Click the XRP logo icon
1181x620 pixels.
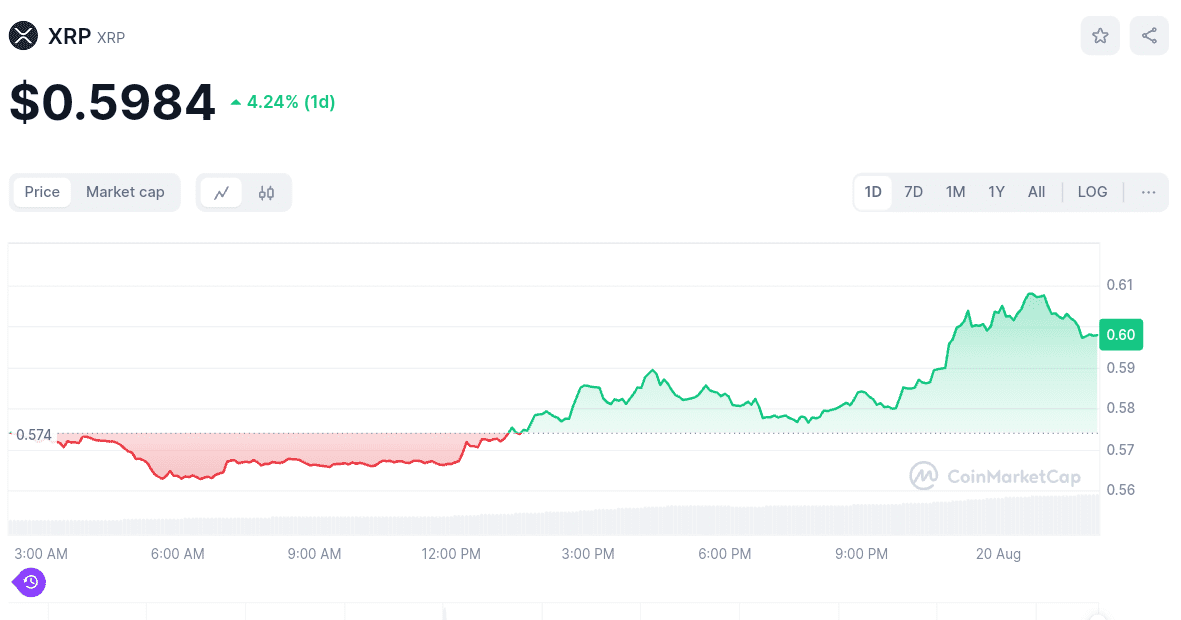(x=21, y=35)
